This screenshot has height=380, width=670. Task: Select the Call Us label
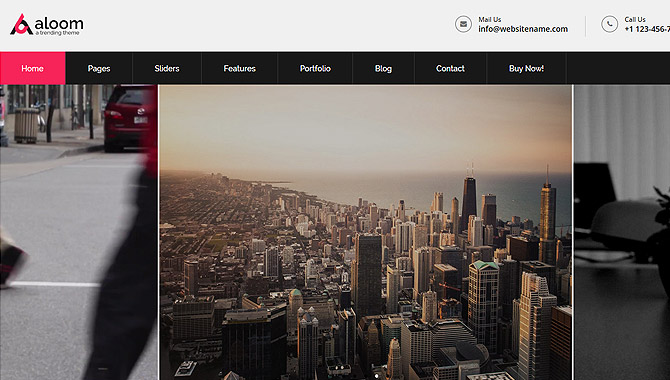[635, 19]
